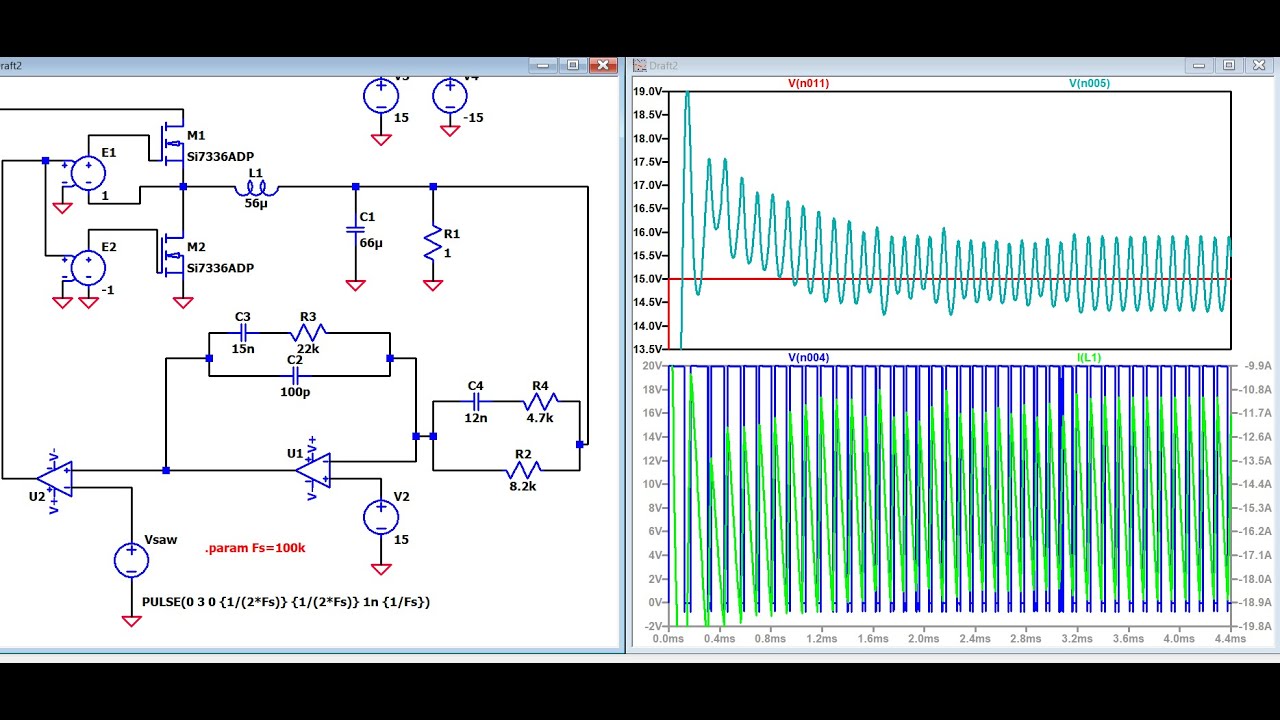Click the C2 capacitor symbol

295,376
